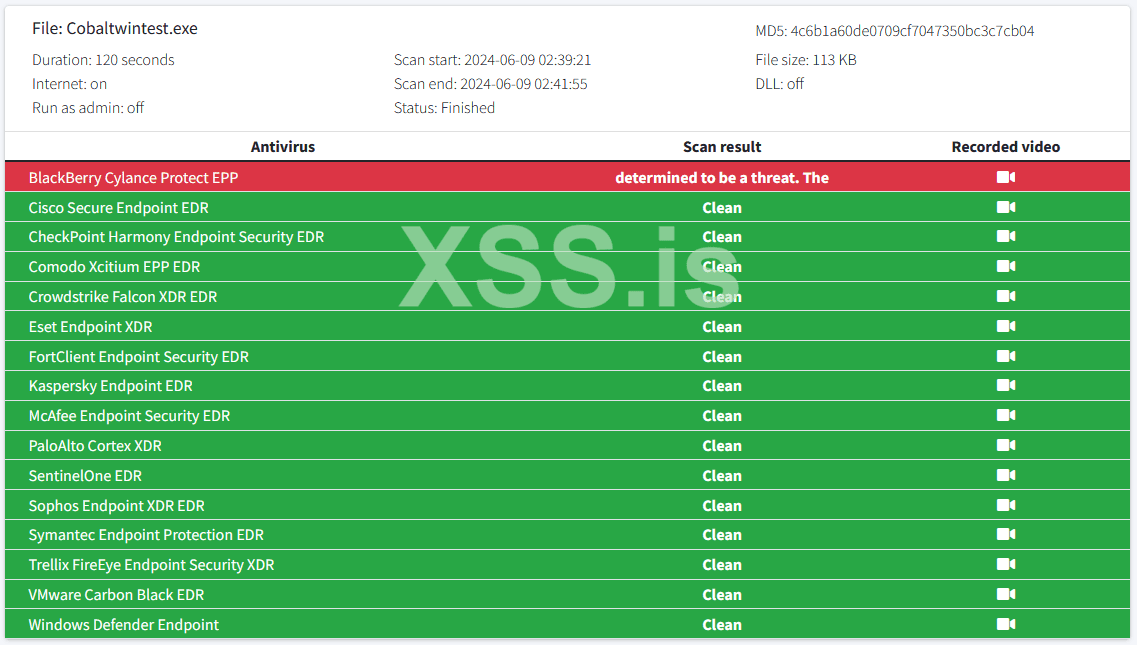Open recorded video for Eset Endpoint XDR
The width and height of the screenshot is (1137, 645).
click(x=1006, y=326)
